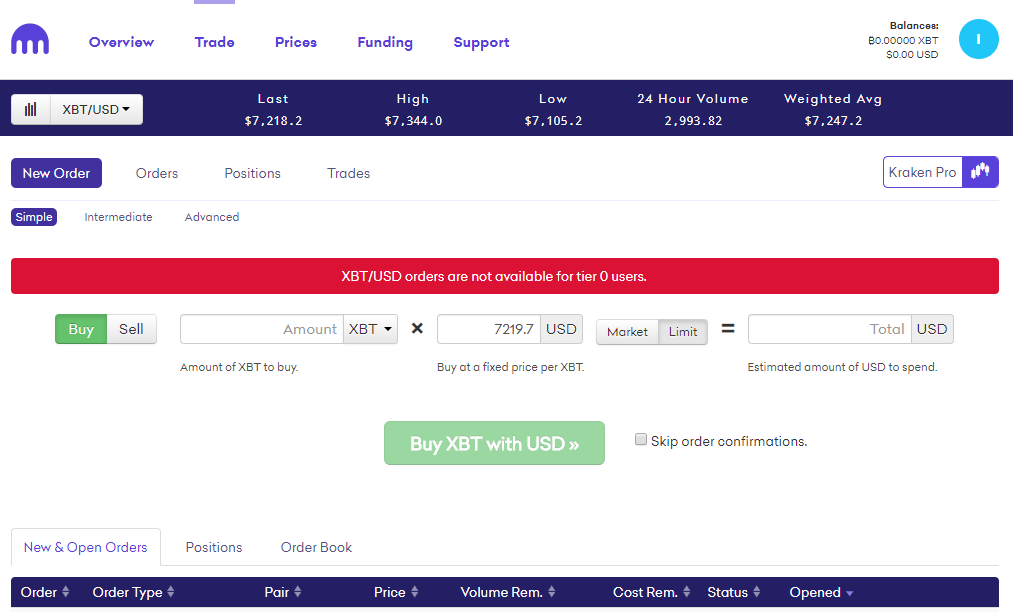Image resolution: width=1013 pixels, height=612 pixels.
Task: Click the Buy XBT with USD button
Action: (x=494, y=442)
